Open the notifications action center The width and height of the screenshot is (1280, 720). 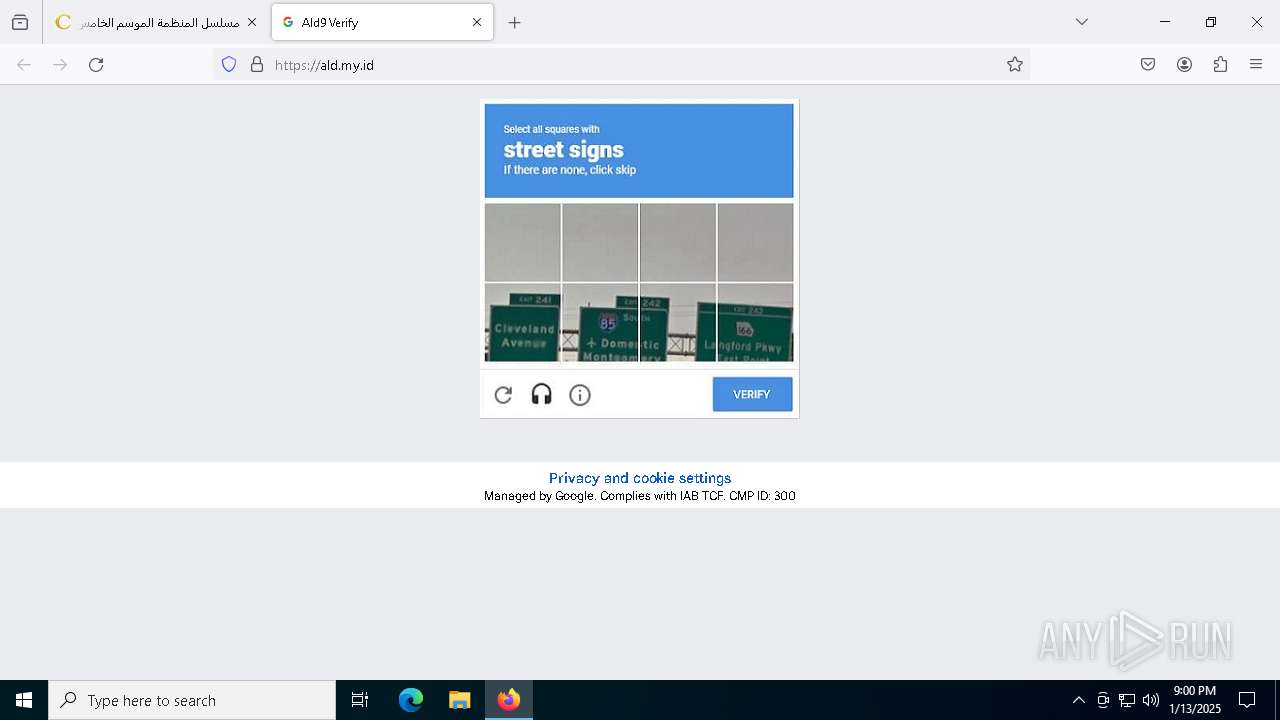pyautogui.click(x=1247, y=700)
